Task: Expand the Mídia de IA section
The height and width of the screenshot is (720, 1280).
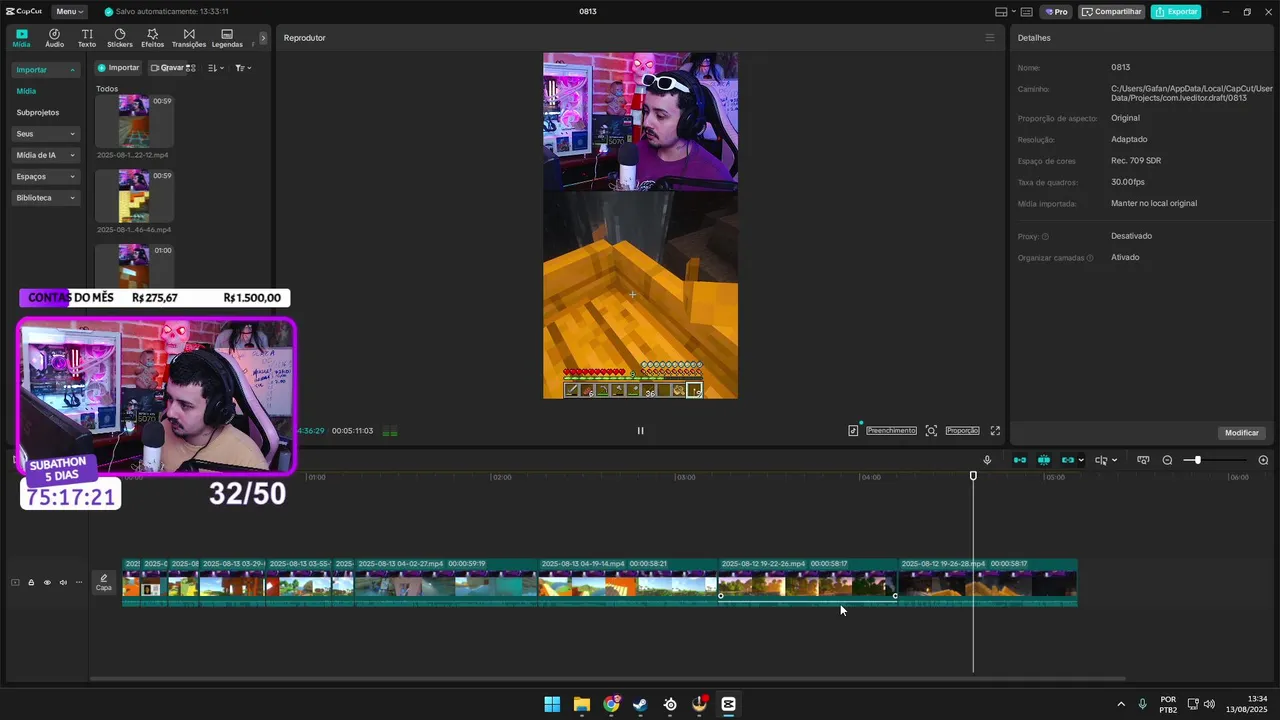Action: tap(46, 155)
